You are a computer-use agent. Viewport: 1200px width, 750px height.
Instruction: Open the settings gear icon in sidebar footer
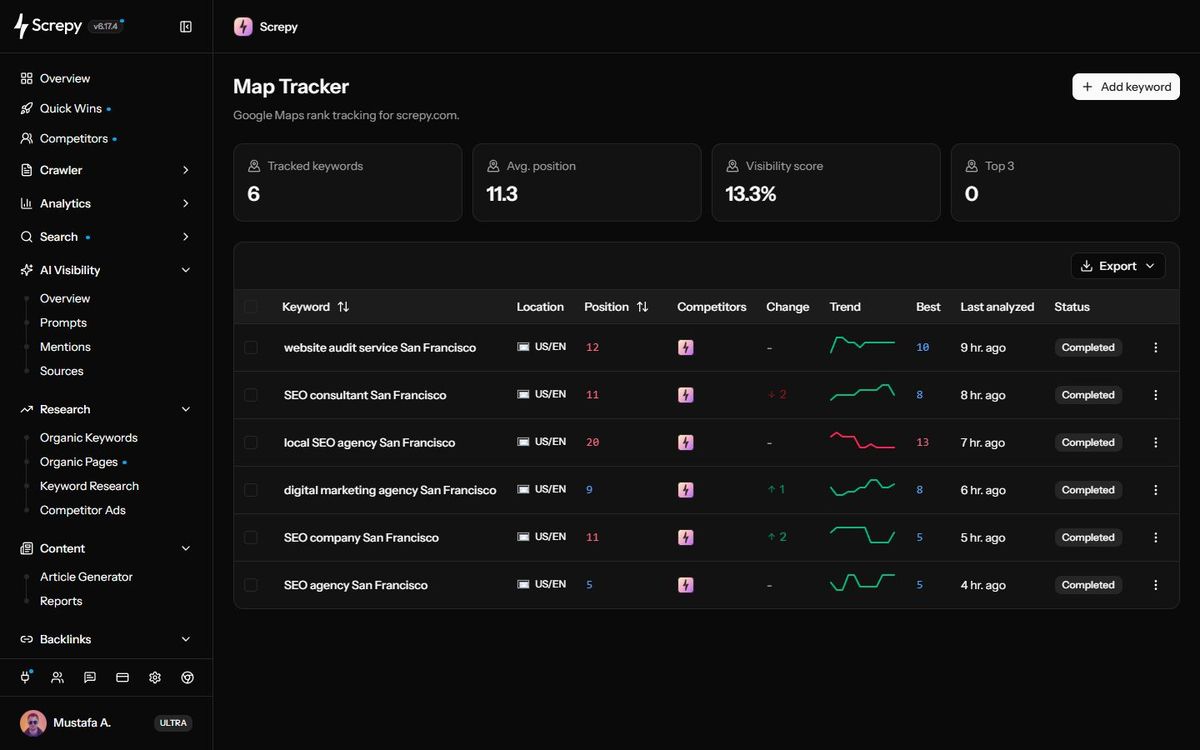(155, 677)
